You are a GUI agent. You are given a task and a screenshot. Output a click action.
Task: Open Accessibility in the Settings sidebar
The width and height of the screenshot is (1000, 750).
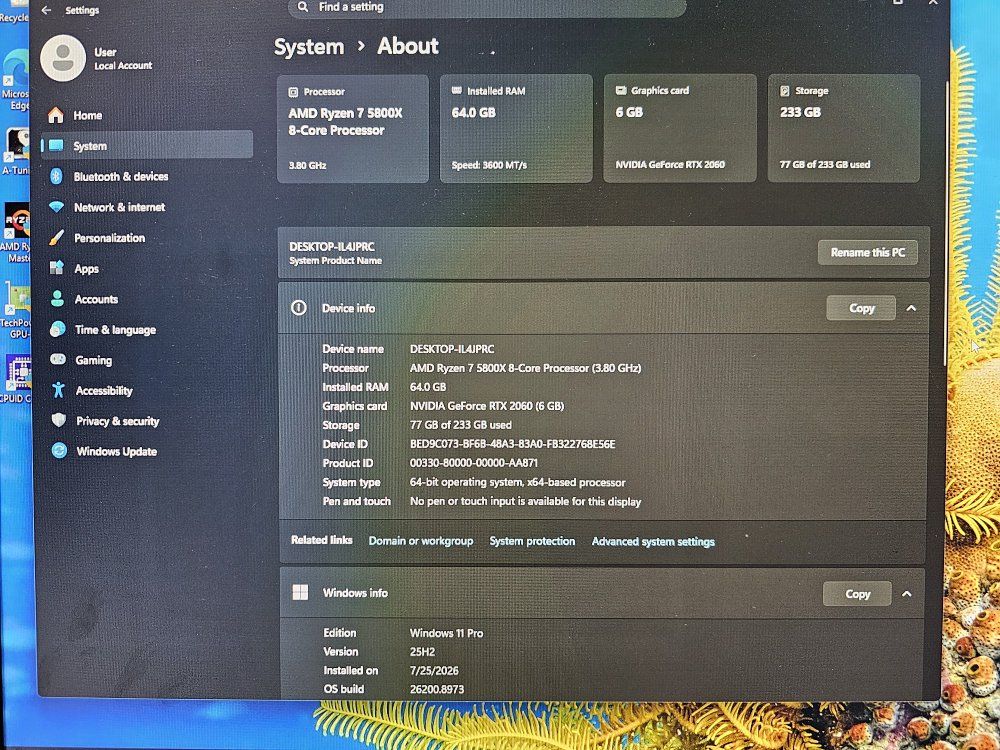coord(147,391)
